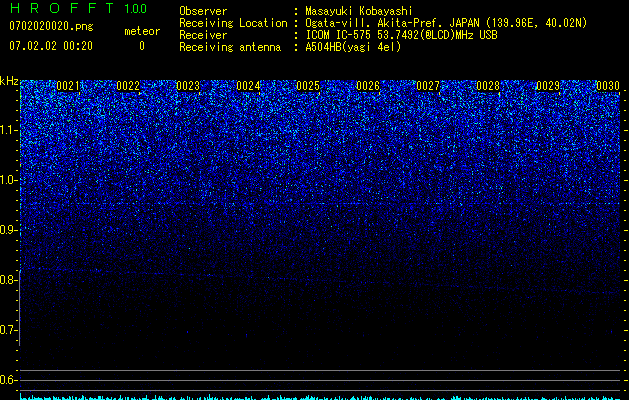Click time marker 0024
Viewport: 629px width, 400px height.
(248, 86)
